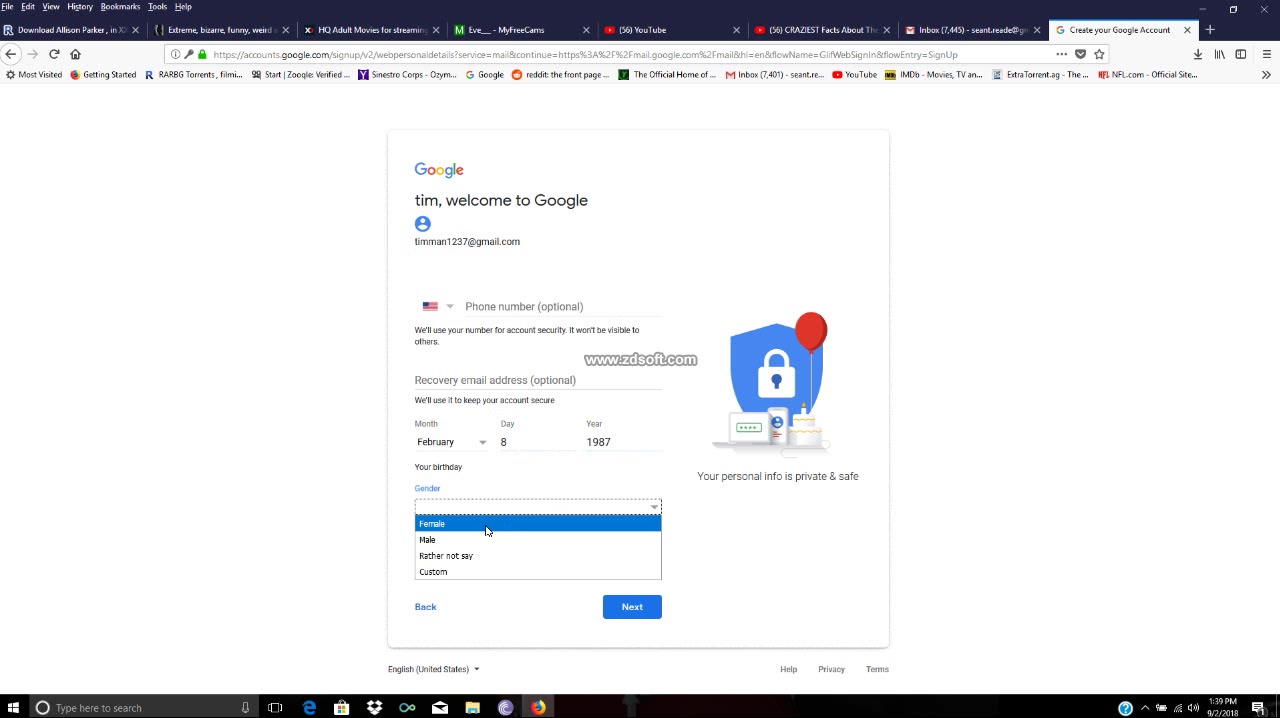Open the Library icon in the toolbar
This screenshot has height=718, width=1280.
click(1219, 54)
